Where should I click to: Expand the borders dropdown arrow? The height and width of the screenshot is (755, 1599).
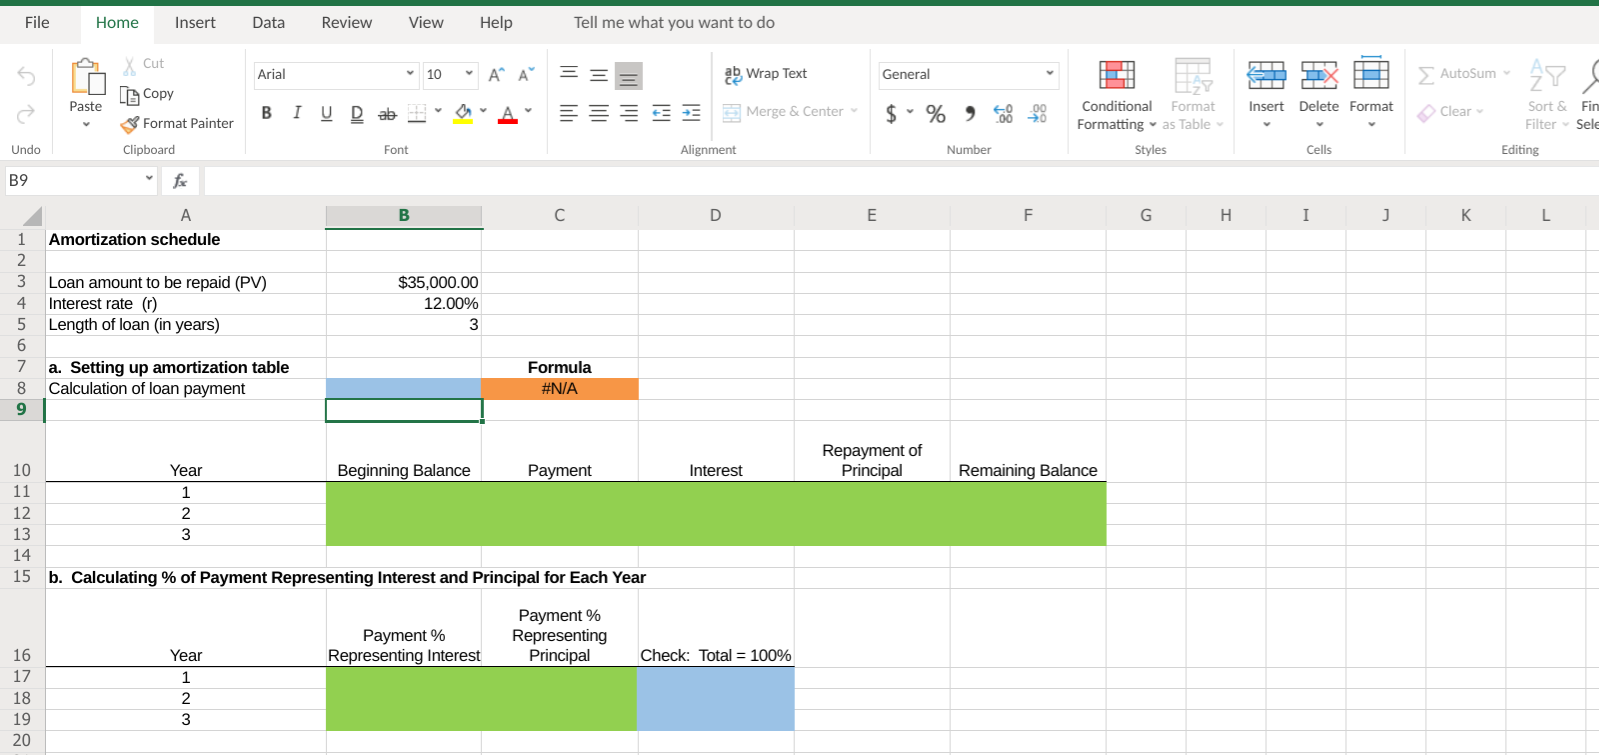438,111
